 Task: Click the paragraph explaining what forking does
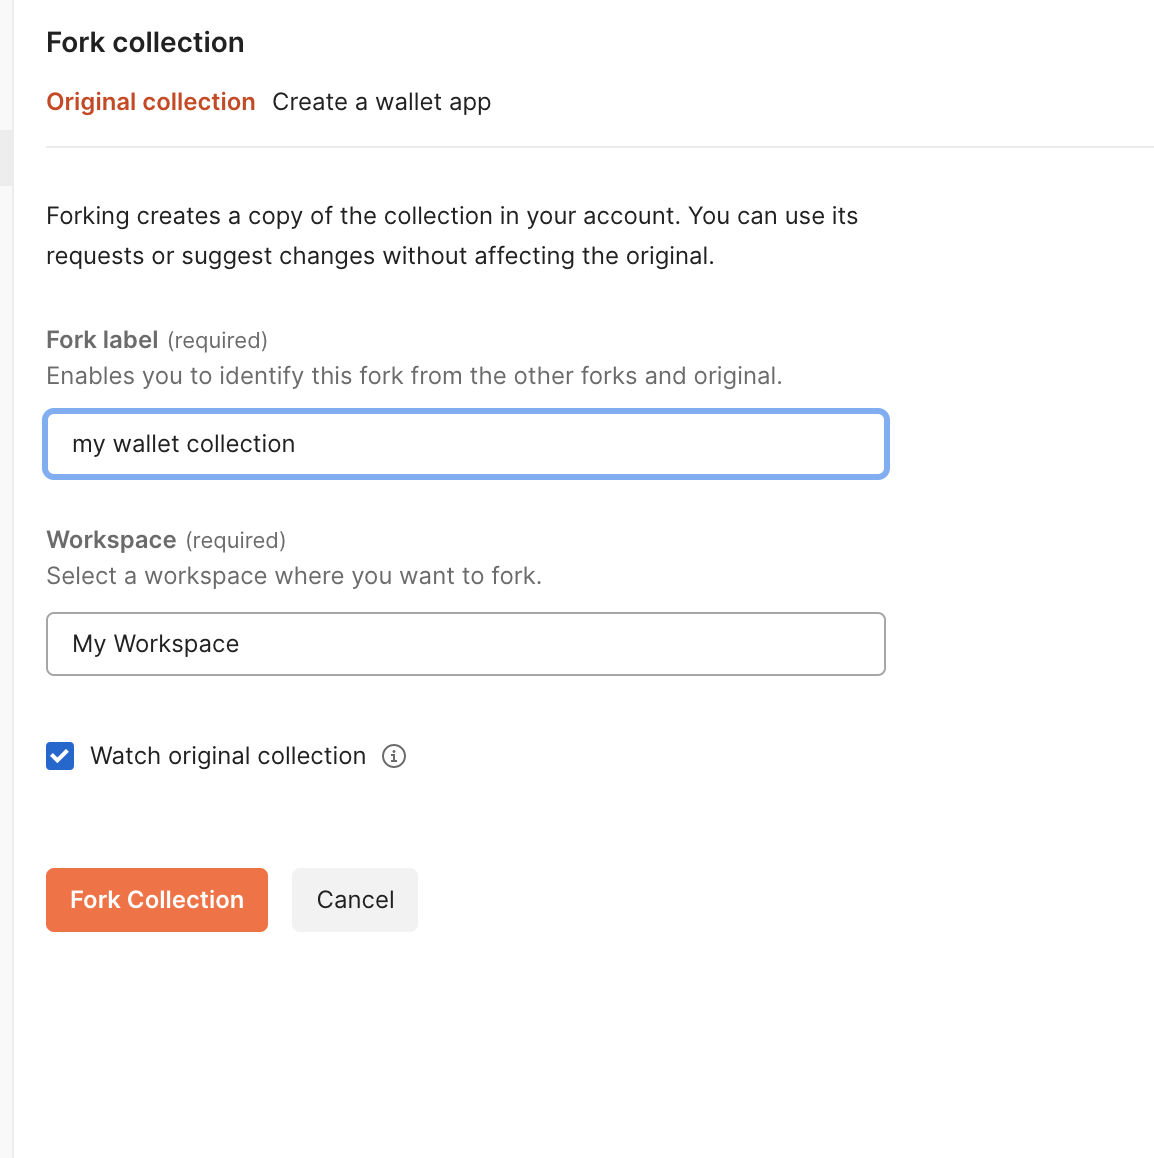click(x=452, y=236)
